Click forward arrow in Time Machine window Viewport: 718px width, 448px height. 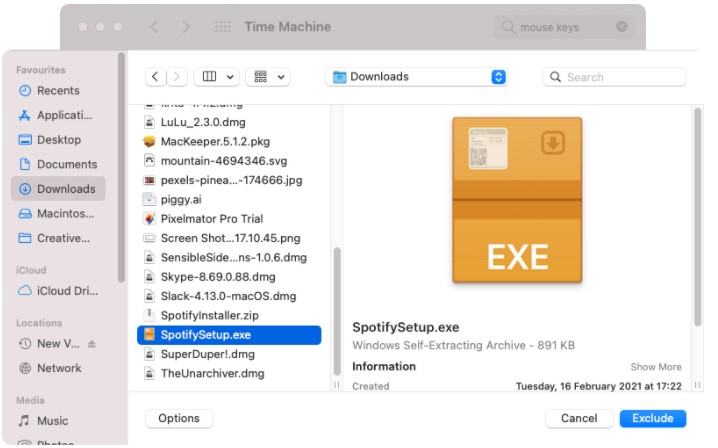pyautogui.click(x=185, y=27)
